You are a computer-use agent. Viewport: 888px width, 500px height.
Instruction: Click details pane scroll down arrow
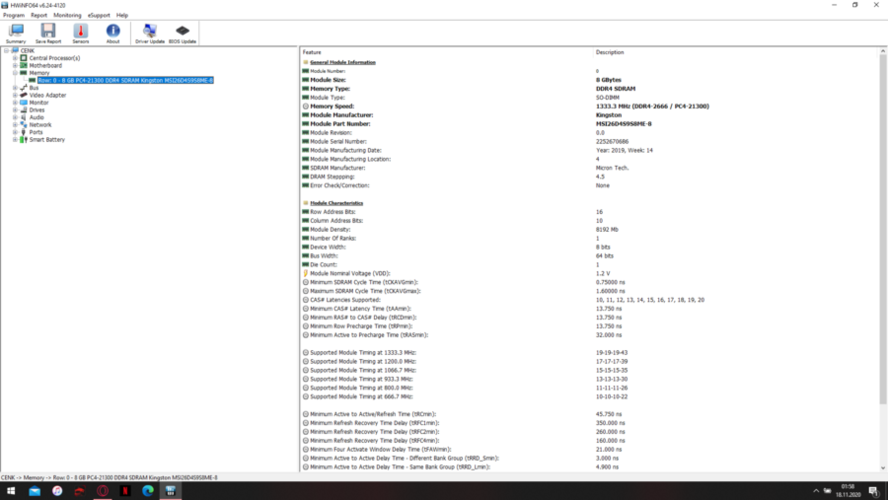pyautogui.click(x=883, y=468)
